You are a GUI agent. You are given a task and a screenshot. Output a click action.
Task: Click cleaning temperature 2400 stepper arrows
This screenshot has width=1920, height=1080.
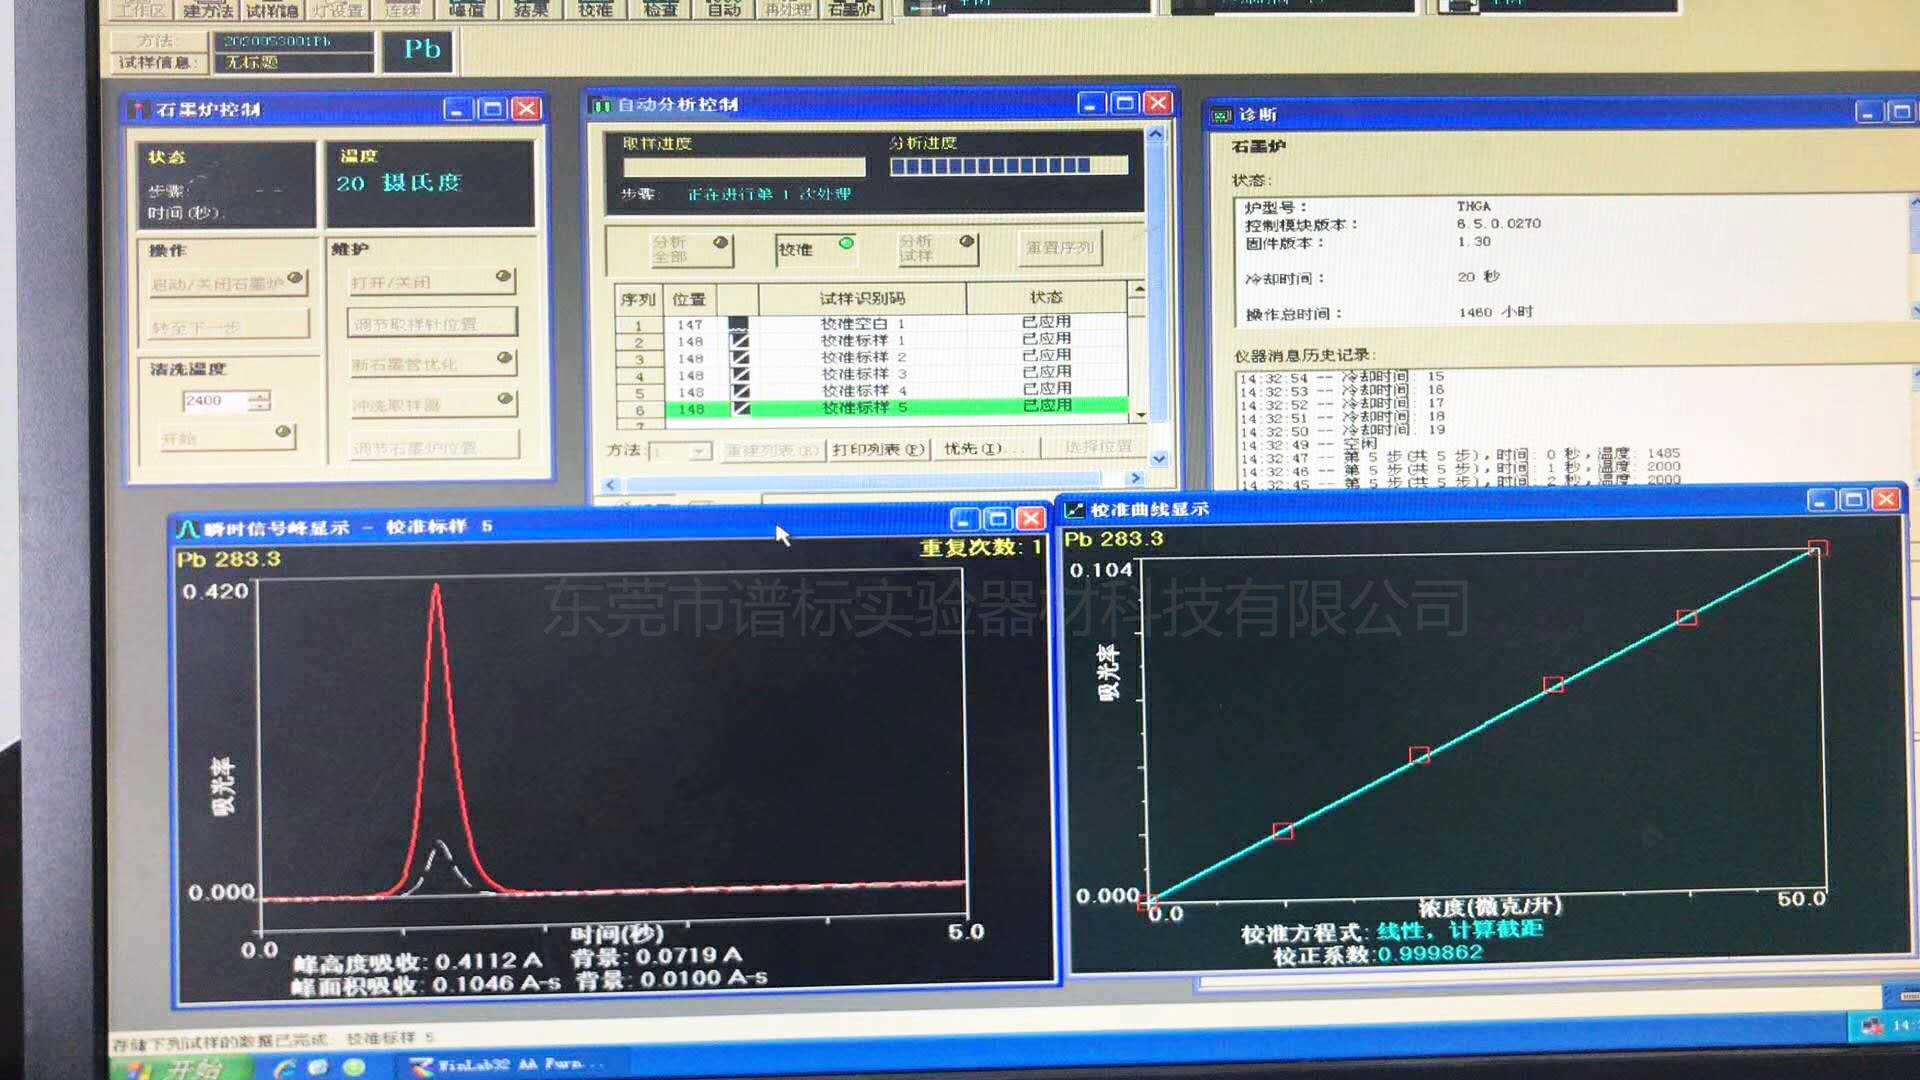(260, 401)
